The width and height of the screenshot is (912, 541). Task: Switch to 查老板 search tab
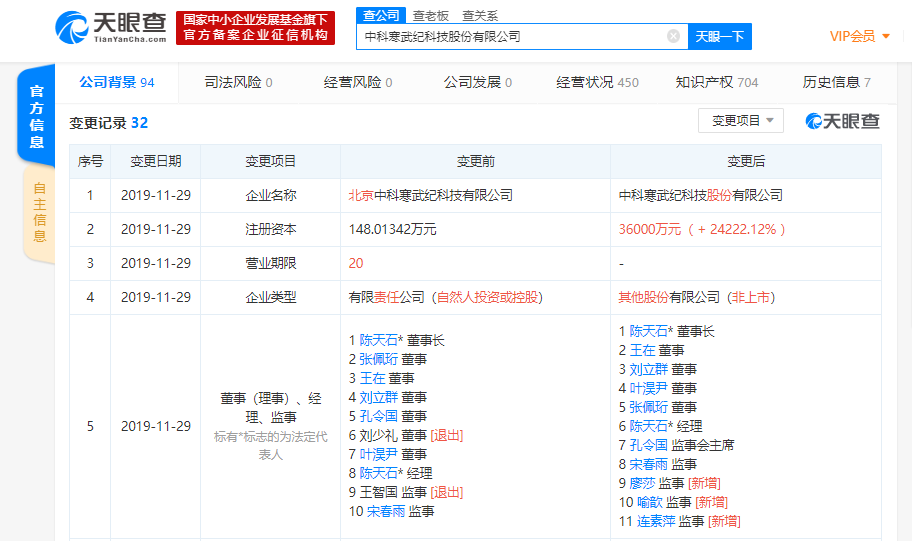point(430,16)
